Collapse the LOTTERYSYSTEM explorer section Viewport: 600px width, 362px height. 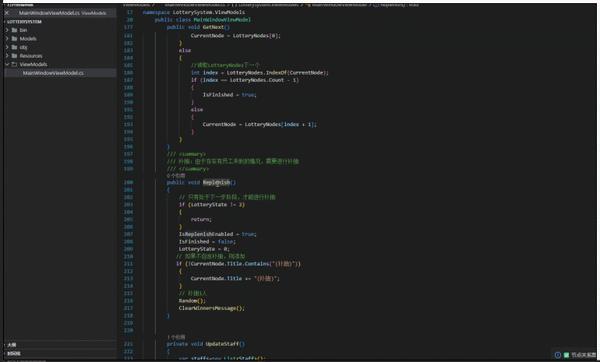tap(24, 22)
